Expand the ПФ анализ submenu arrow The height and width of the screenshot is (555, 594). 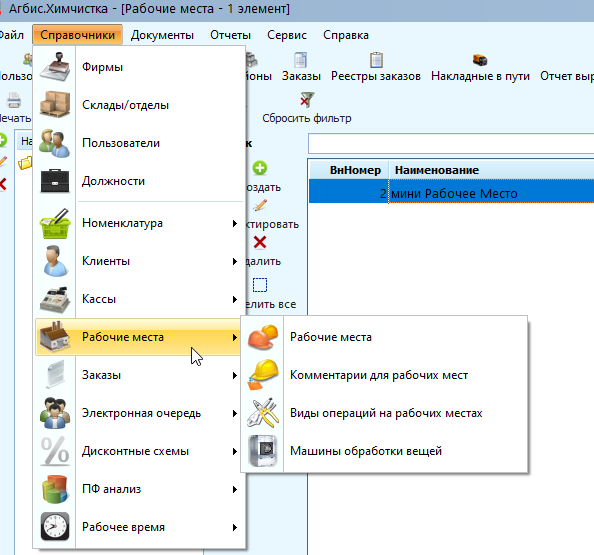coord(235,489)
